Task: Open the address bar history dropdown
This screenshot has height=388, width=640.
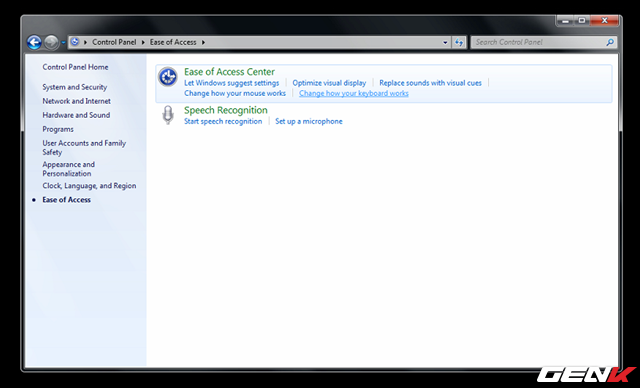Action: coord(445,42)
